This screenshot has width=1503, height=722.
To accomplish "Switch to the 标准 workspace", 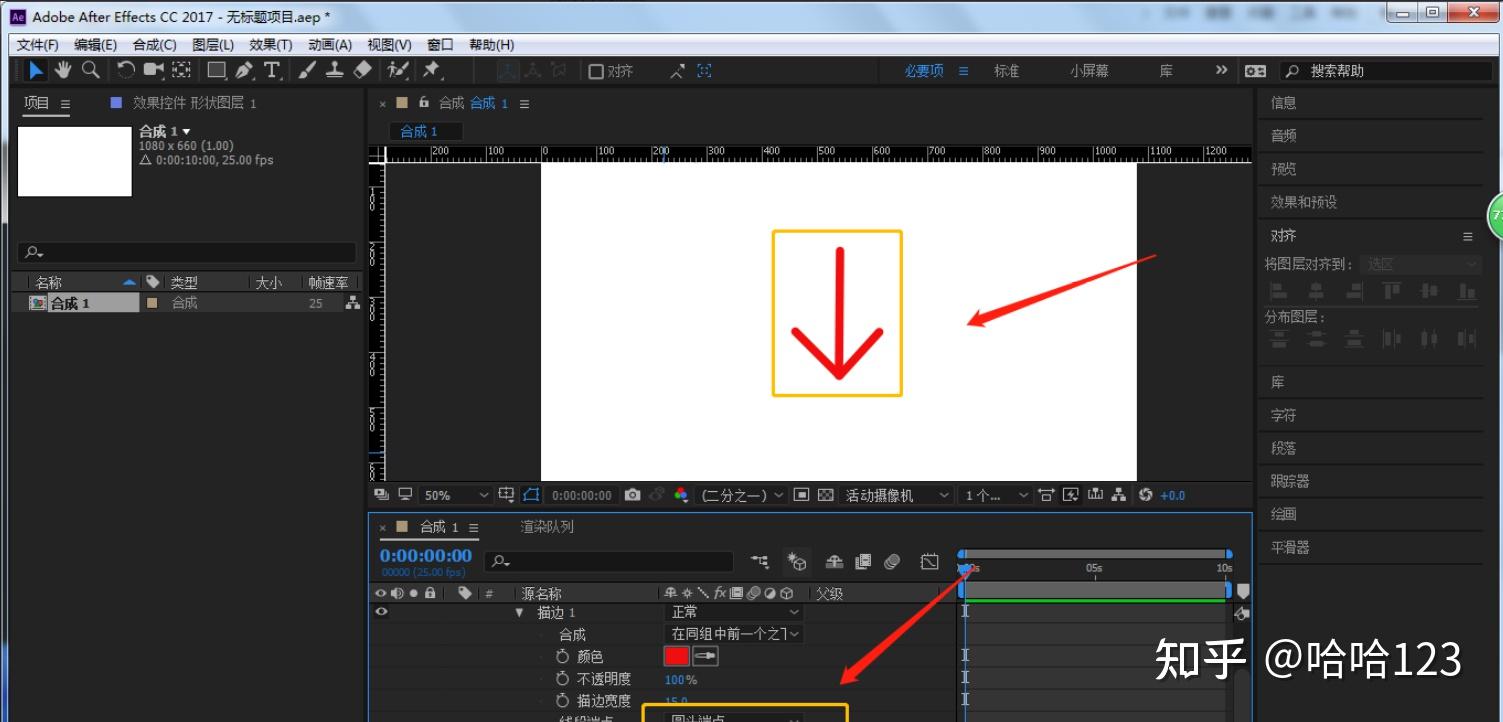I will [1006, 71].
